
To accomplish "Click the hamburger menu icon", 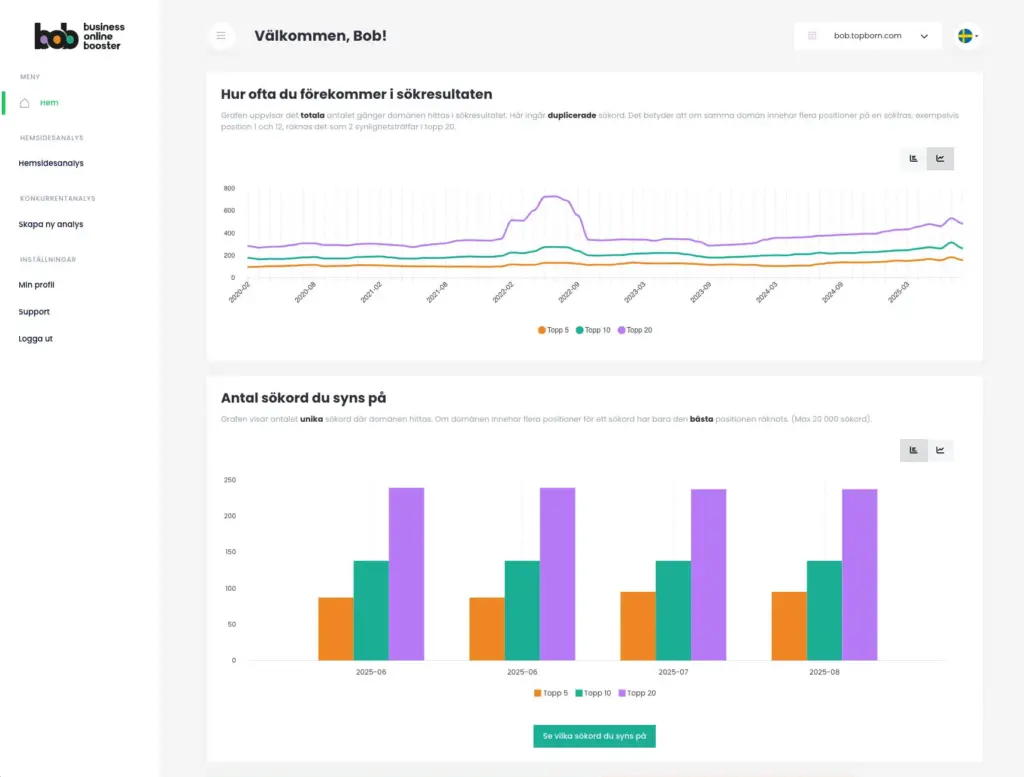I will (221, 36).
